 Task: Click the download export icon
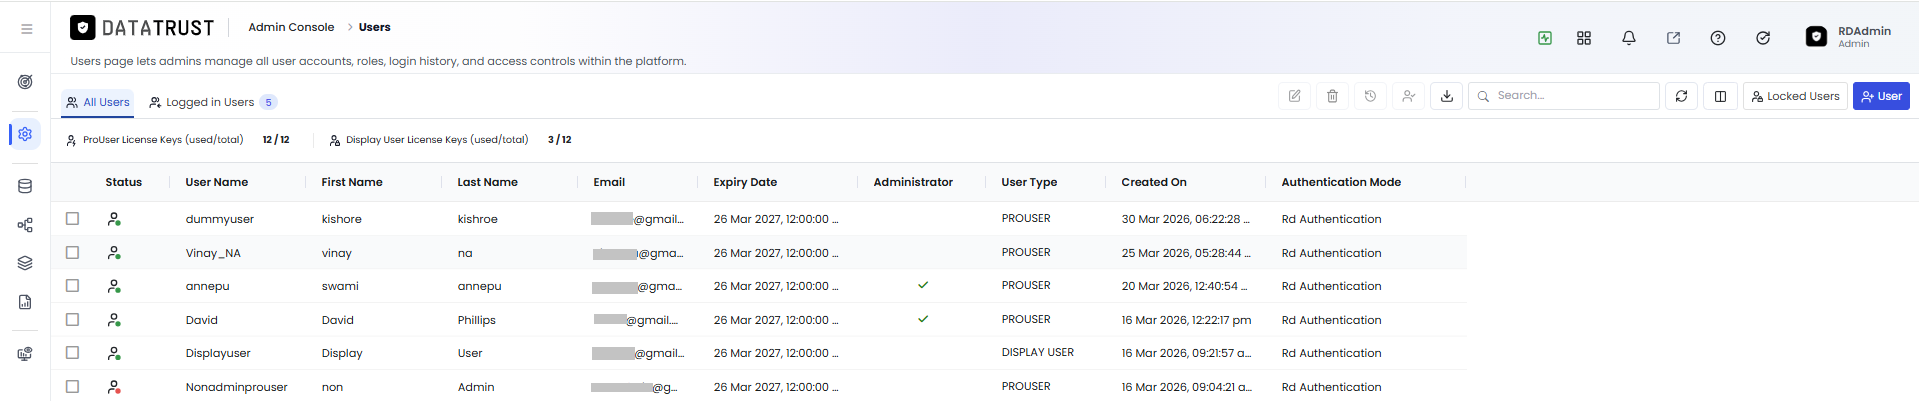pos(1447,96)
